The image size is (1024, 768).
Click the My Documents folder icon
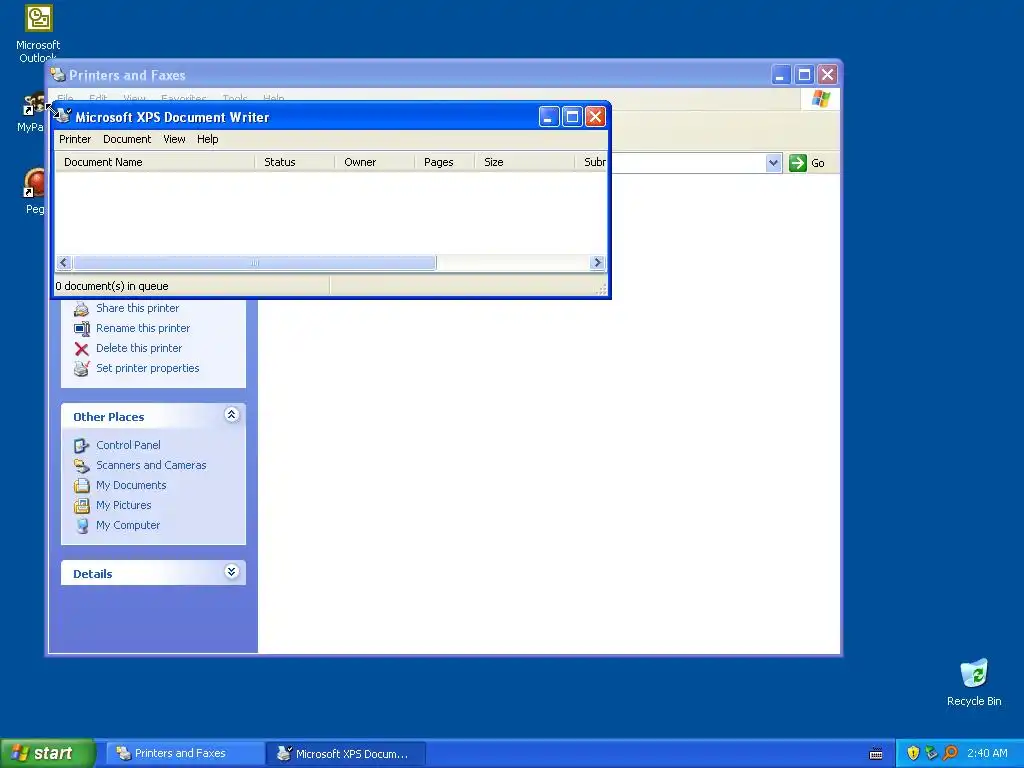click(82, 485)
